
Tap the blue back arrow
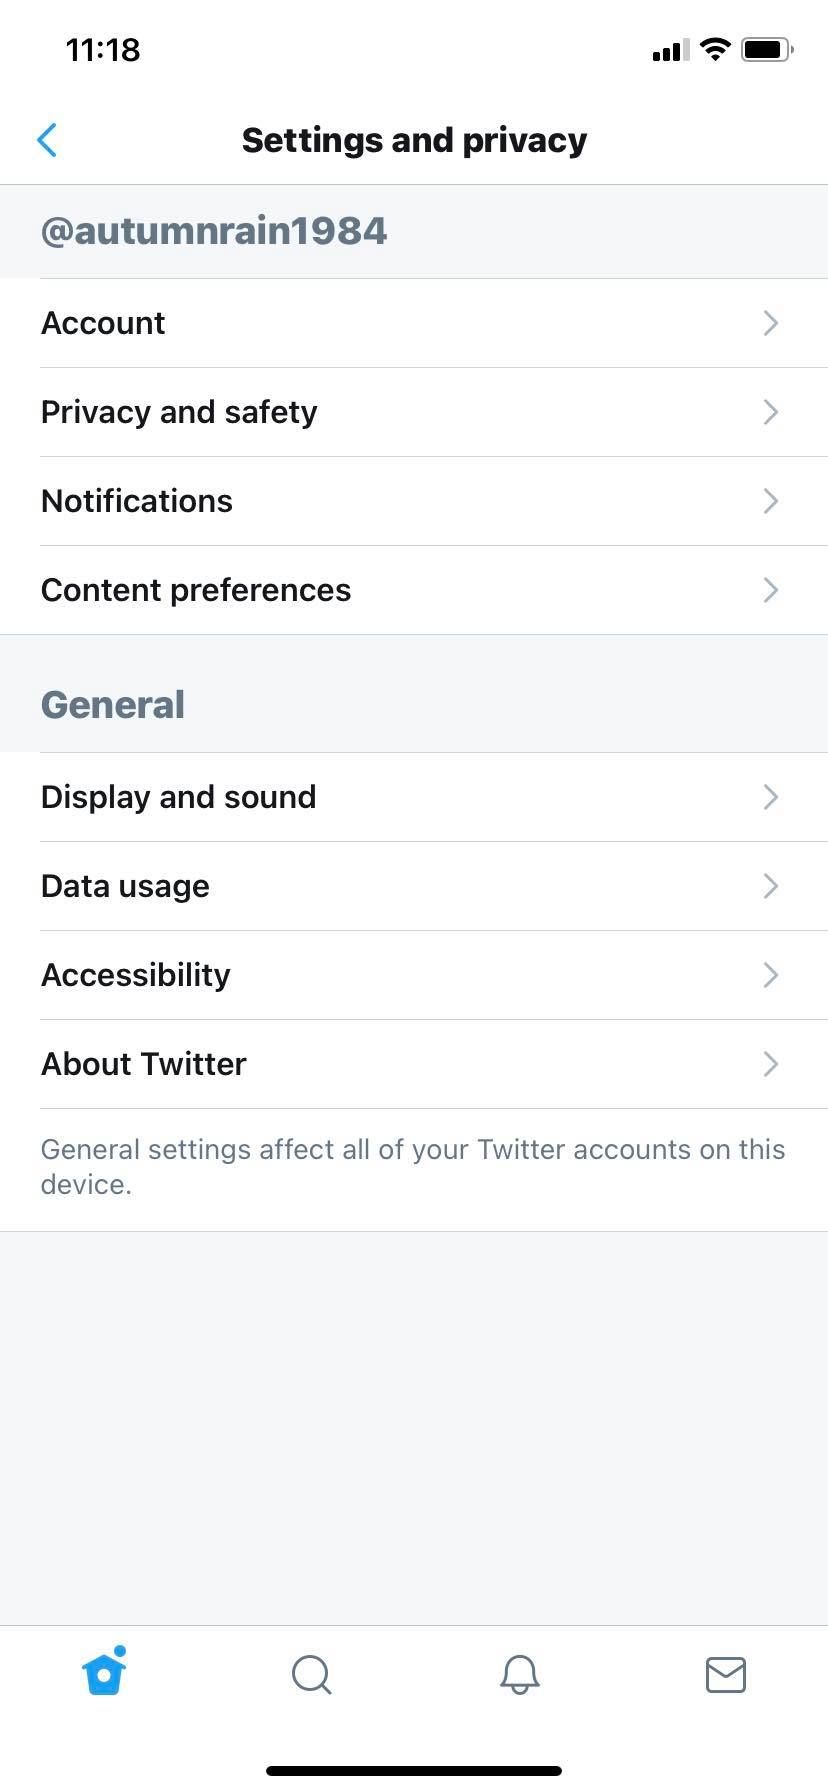pyautogui.click(x=47, y=140)
